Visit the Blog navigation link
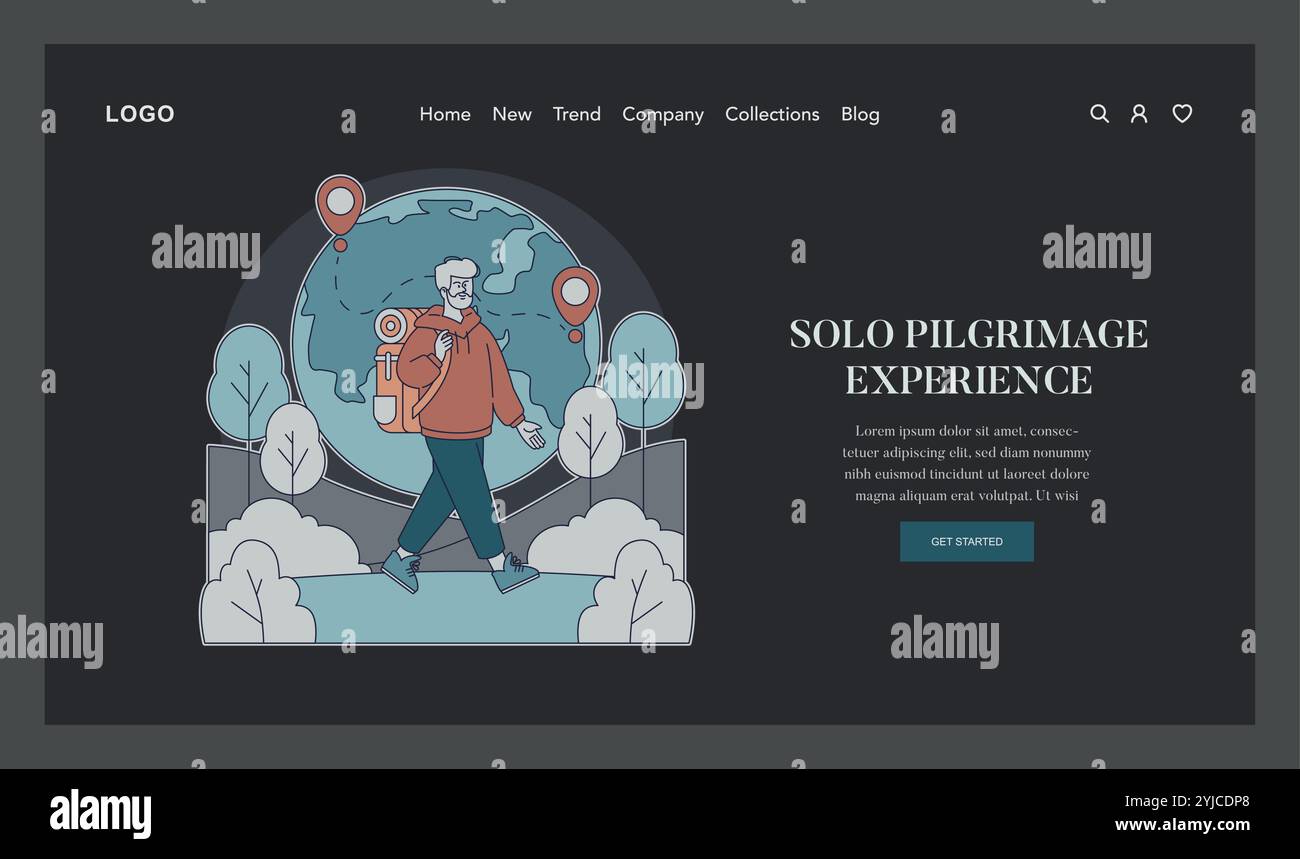1300x859 pixels. [860, 115]
